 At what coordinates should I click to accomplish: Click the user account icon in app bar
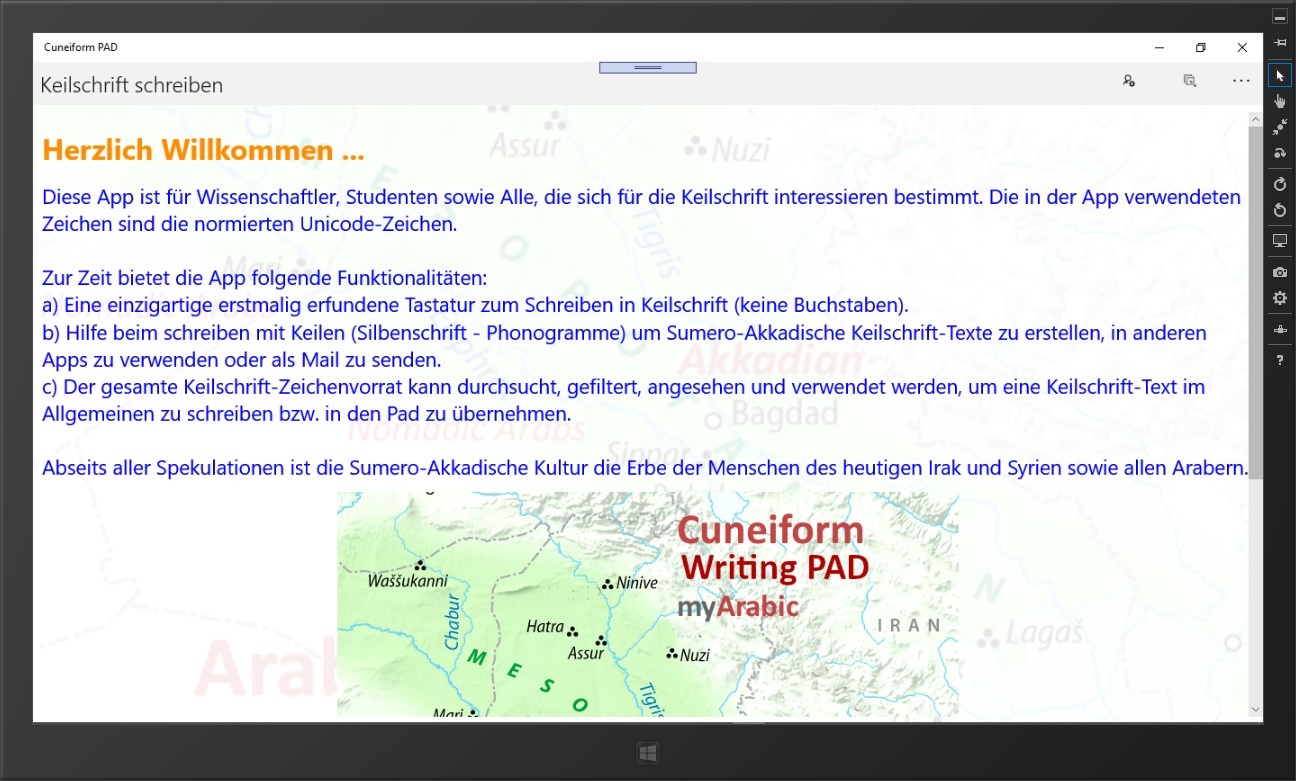[x=1128, y=80]
